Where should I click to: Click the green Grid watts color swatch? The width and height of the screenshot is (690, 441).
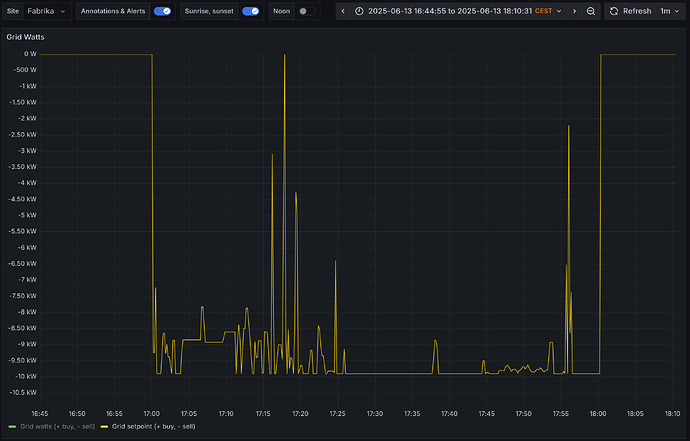[12, 426]
